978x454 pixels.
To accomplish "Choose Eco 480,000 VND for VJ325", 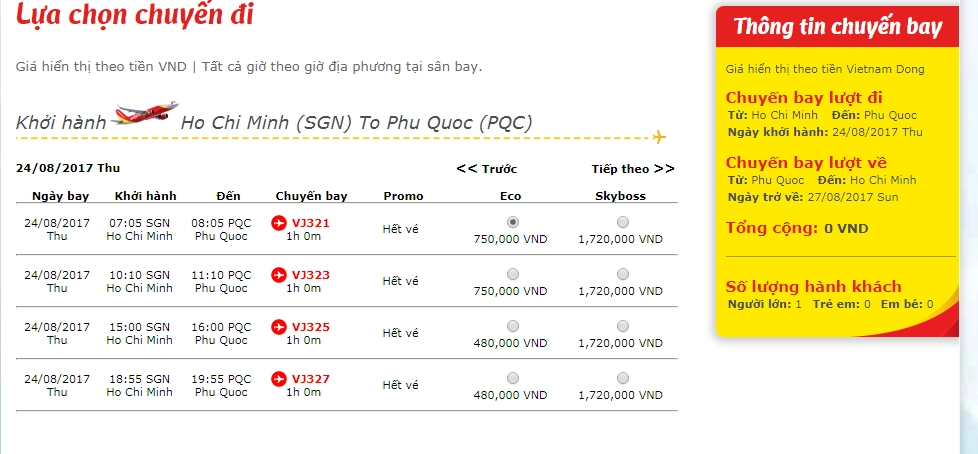I will click(513, 326).
